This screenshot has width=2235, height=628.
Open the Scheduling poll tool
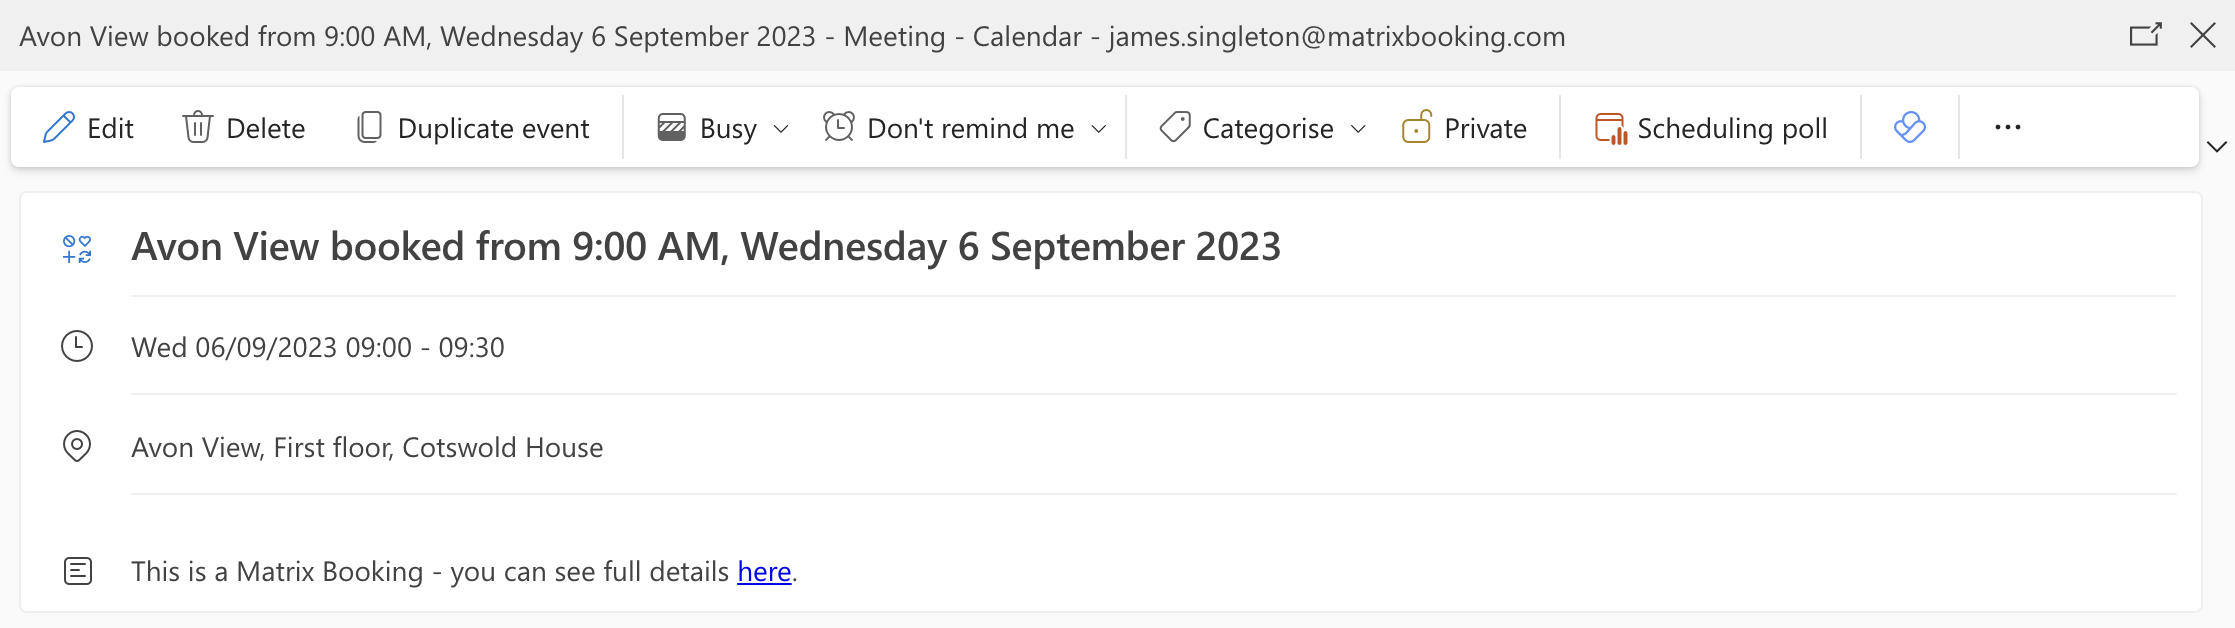point(1711,128)
